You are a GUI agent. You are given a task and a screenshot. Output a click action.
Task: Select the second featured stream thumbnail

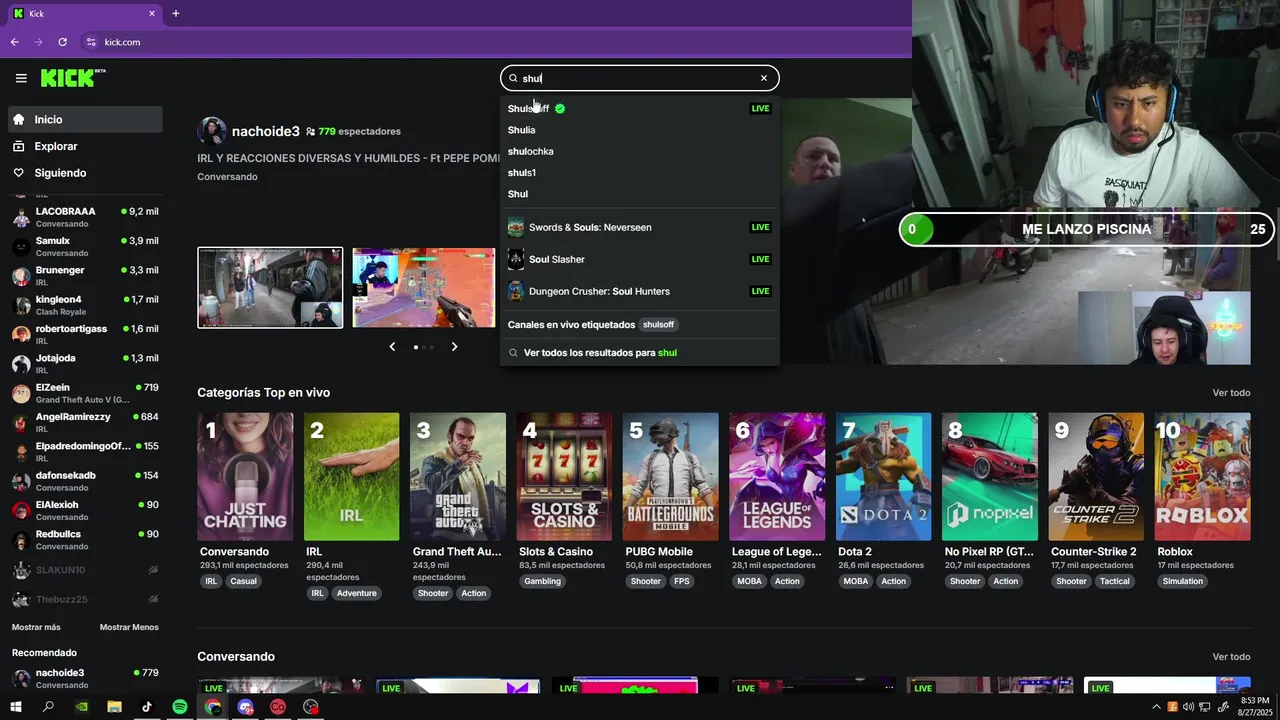[423, 288]
